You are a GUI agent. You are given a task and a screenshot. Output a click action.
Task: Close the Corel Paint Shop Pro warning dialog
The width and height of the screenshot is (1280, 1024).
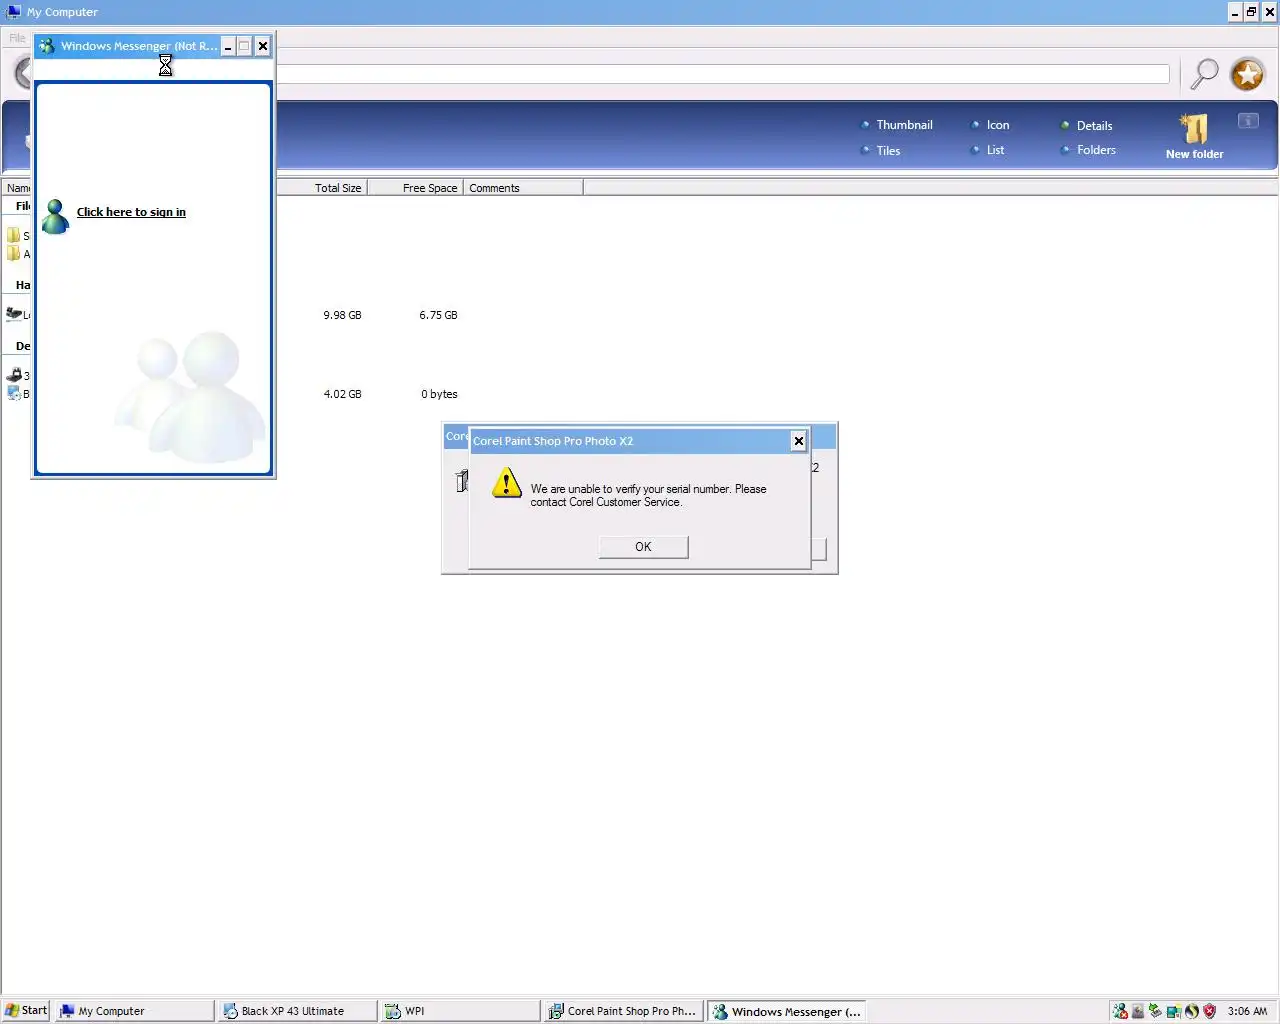(798, 441)
